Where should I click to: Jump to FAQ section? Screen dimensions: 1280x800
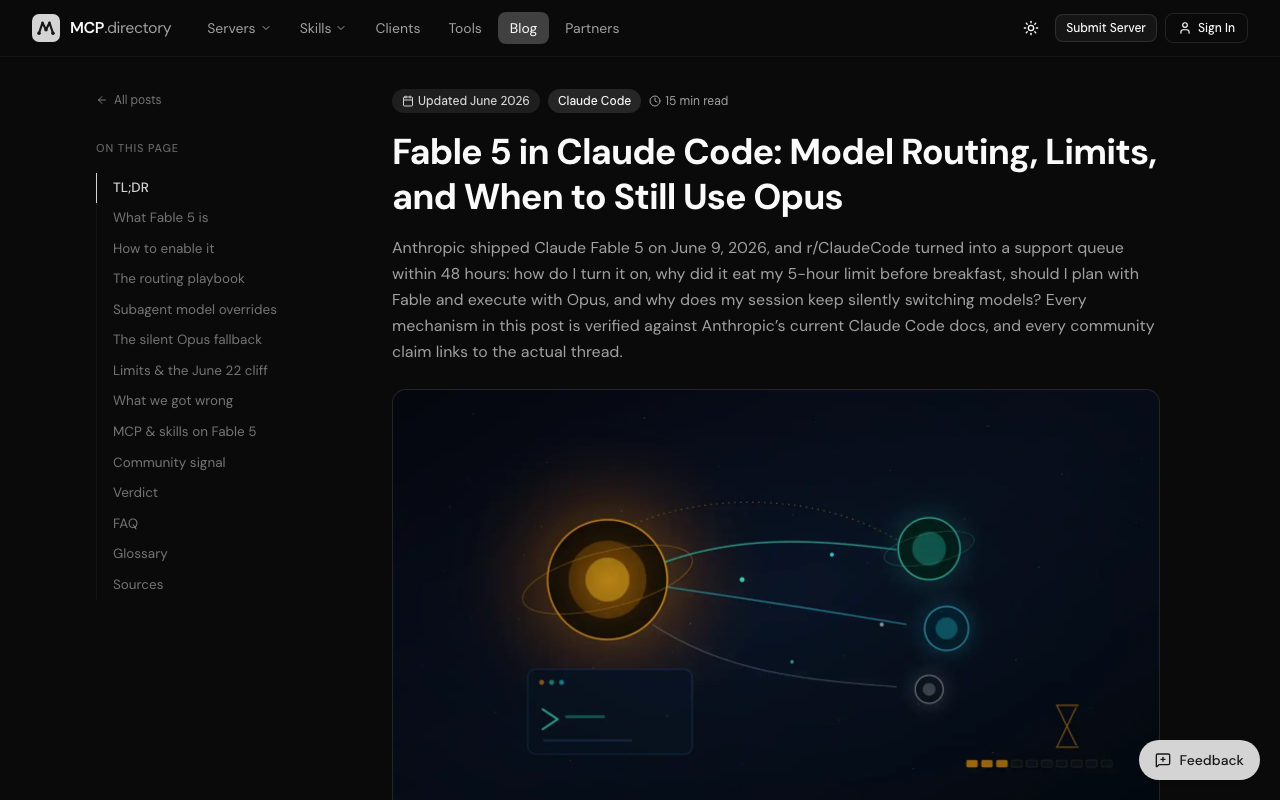[125, 523]
